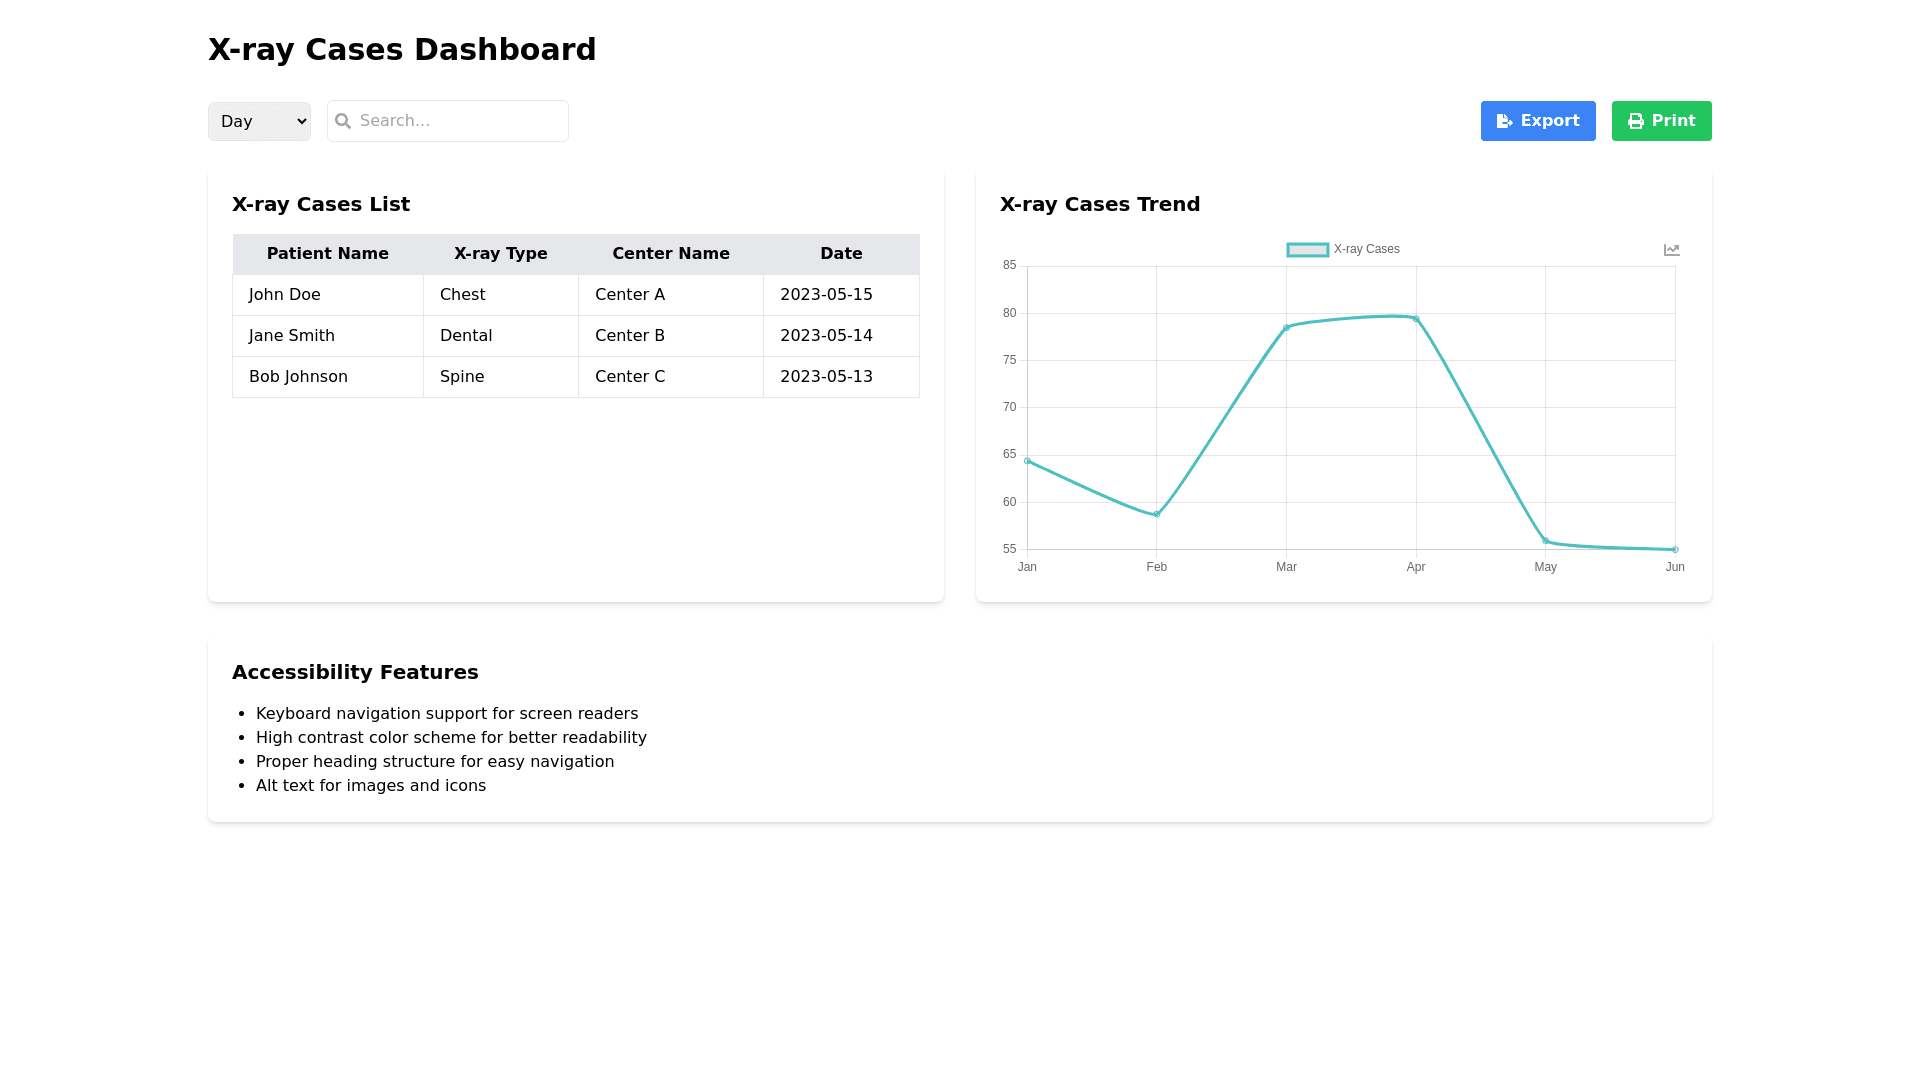Focus the Search text field
Viewport: 1920px width, 1080px height.
tap(460, 121)
